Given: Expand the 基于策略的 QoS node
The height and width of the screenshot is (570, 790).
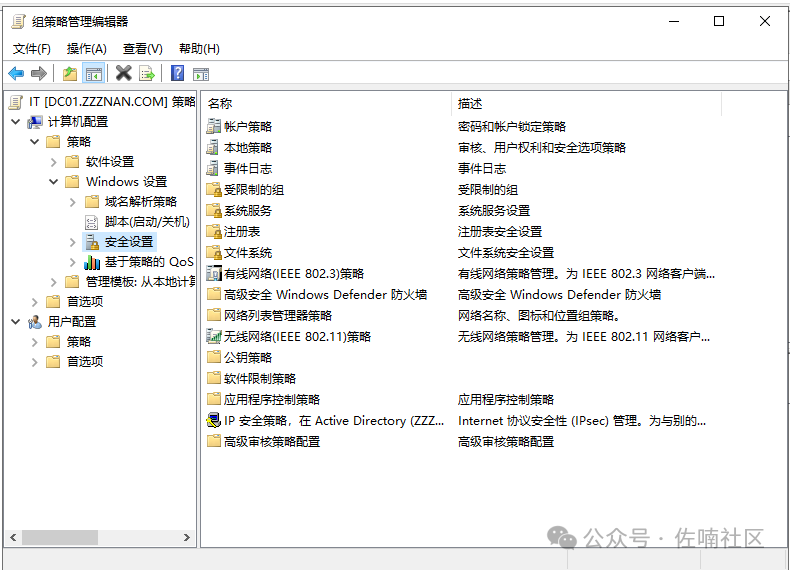Looking at the screenshot, I should click(73, 262).
